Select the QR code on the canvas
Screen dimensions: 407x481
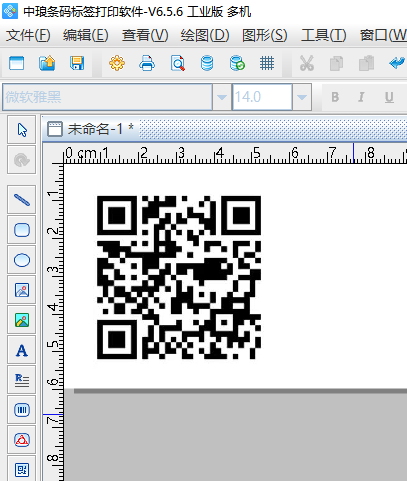coord(179,277)
